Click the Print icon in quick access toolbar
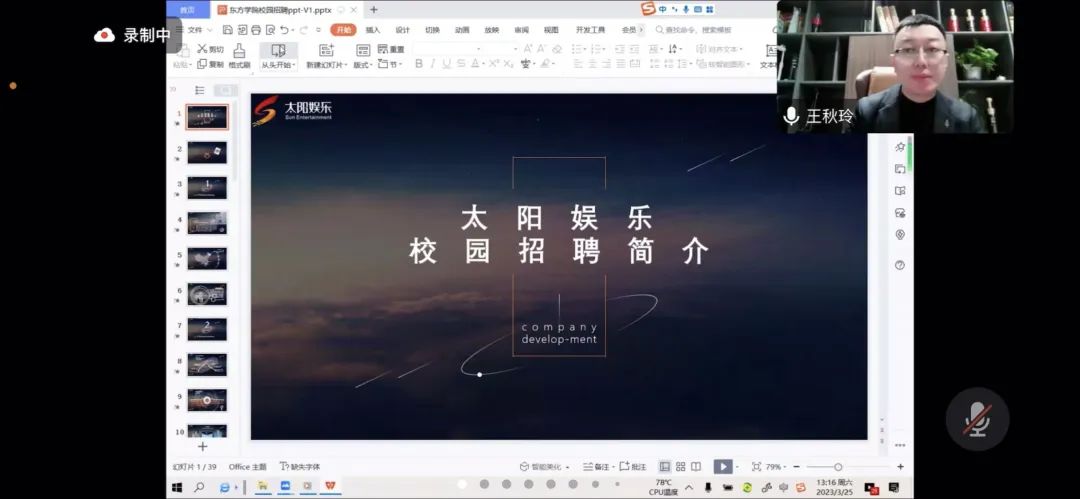 click(256, 30)
